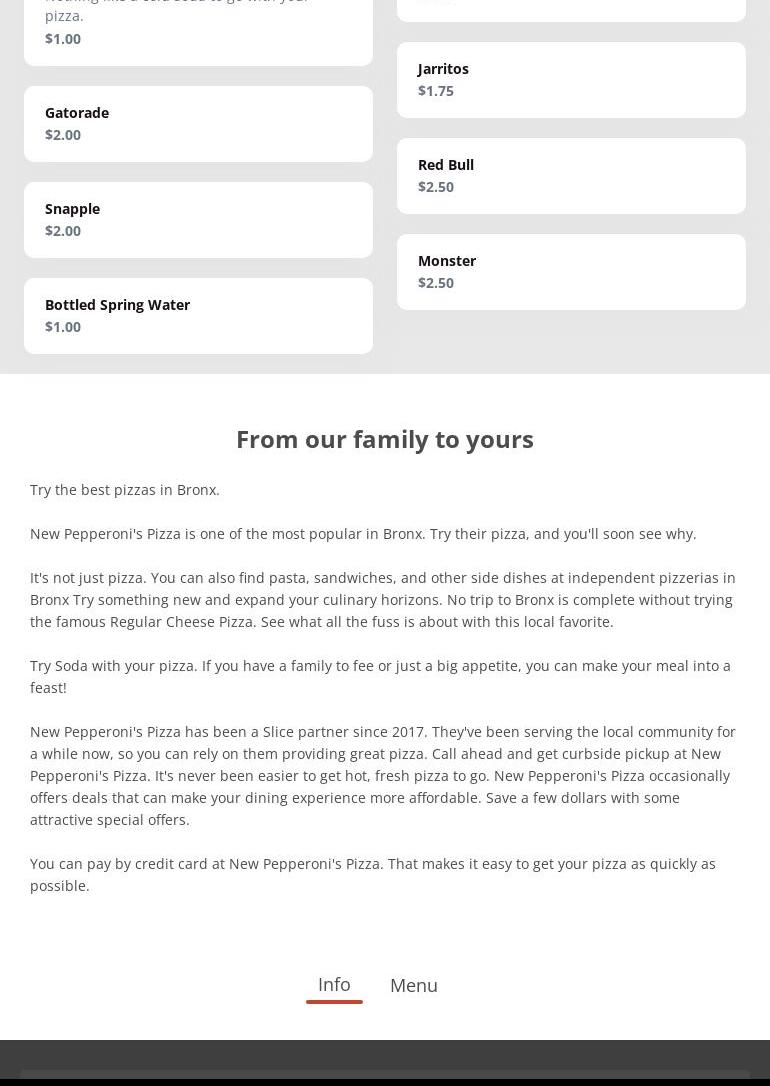This screenshot has height=1086, width=770.
Task: Switch to the Info tab
Action: tap(334, 985)
